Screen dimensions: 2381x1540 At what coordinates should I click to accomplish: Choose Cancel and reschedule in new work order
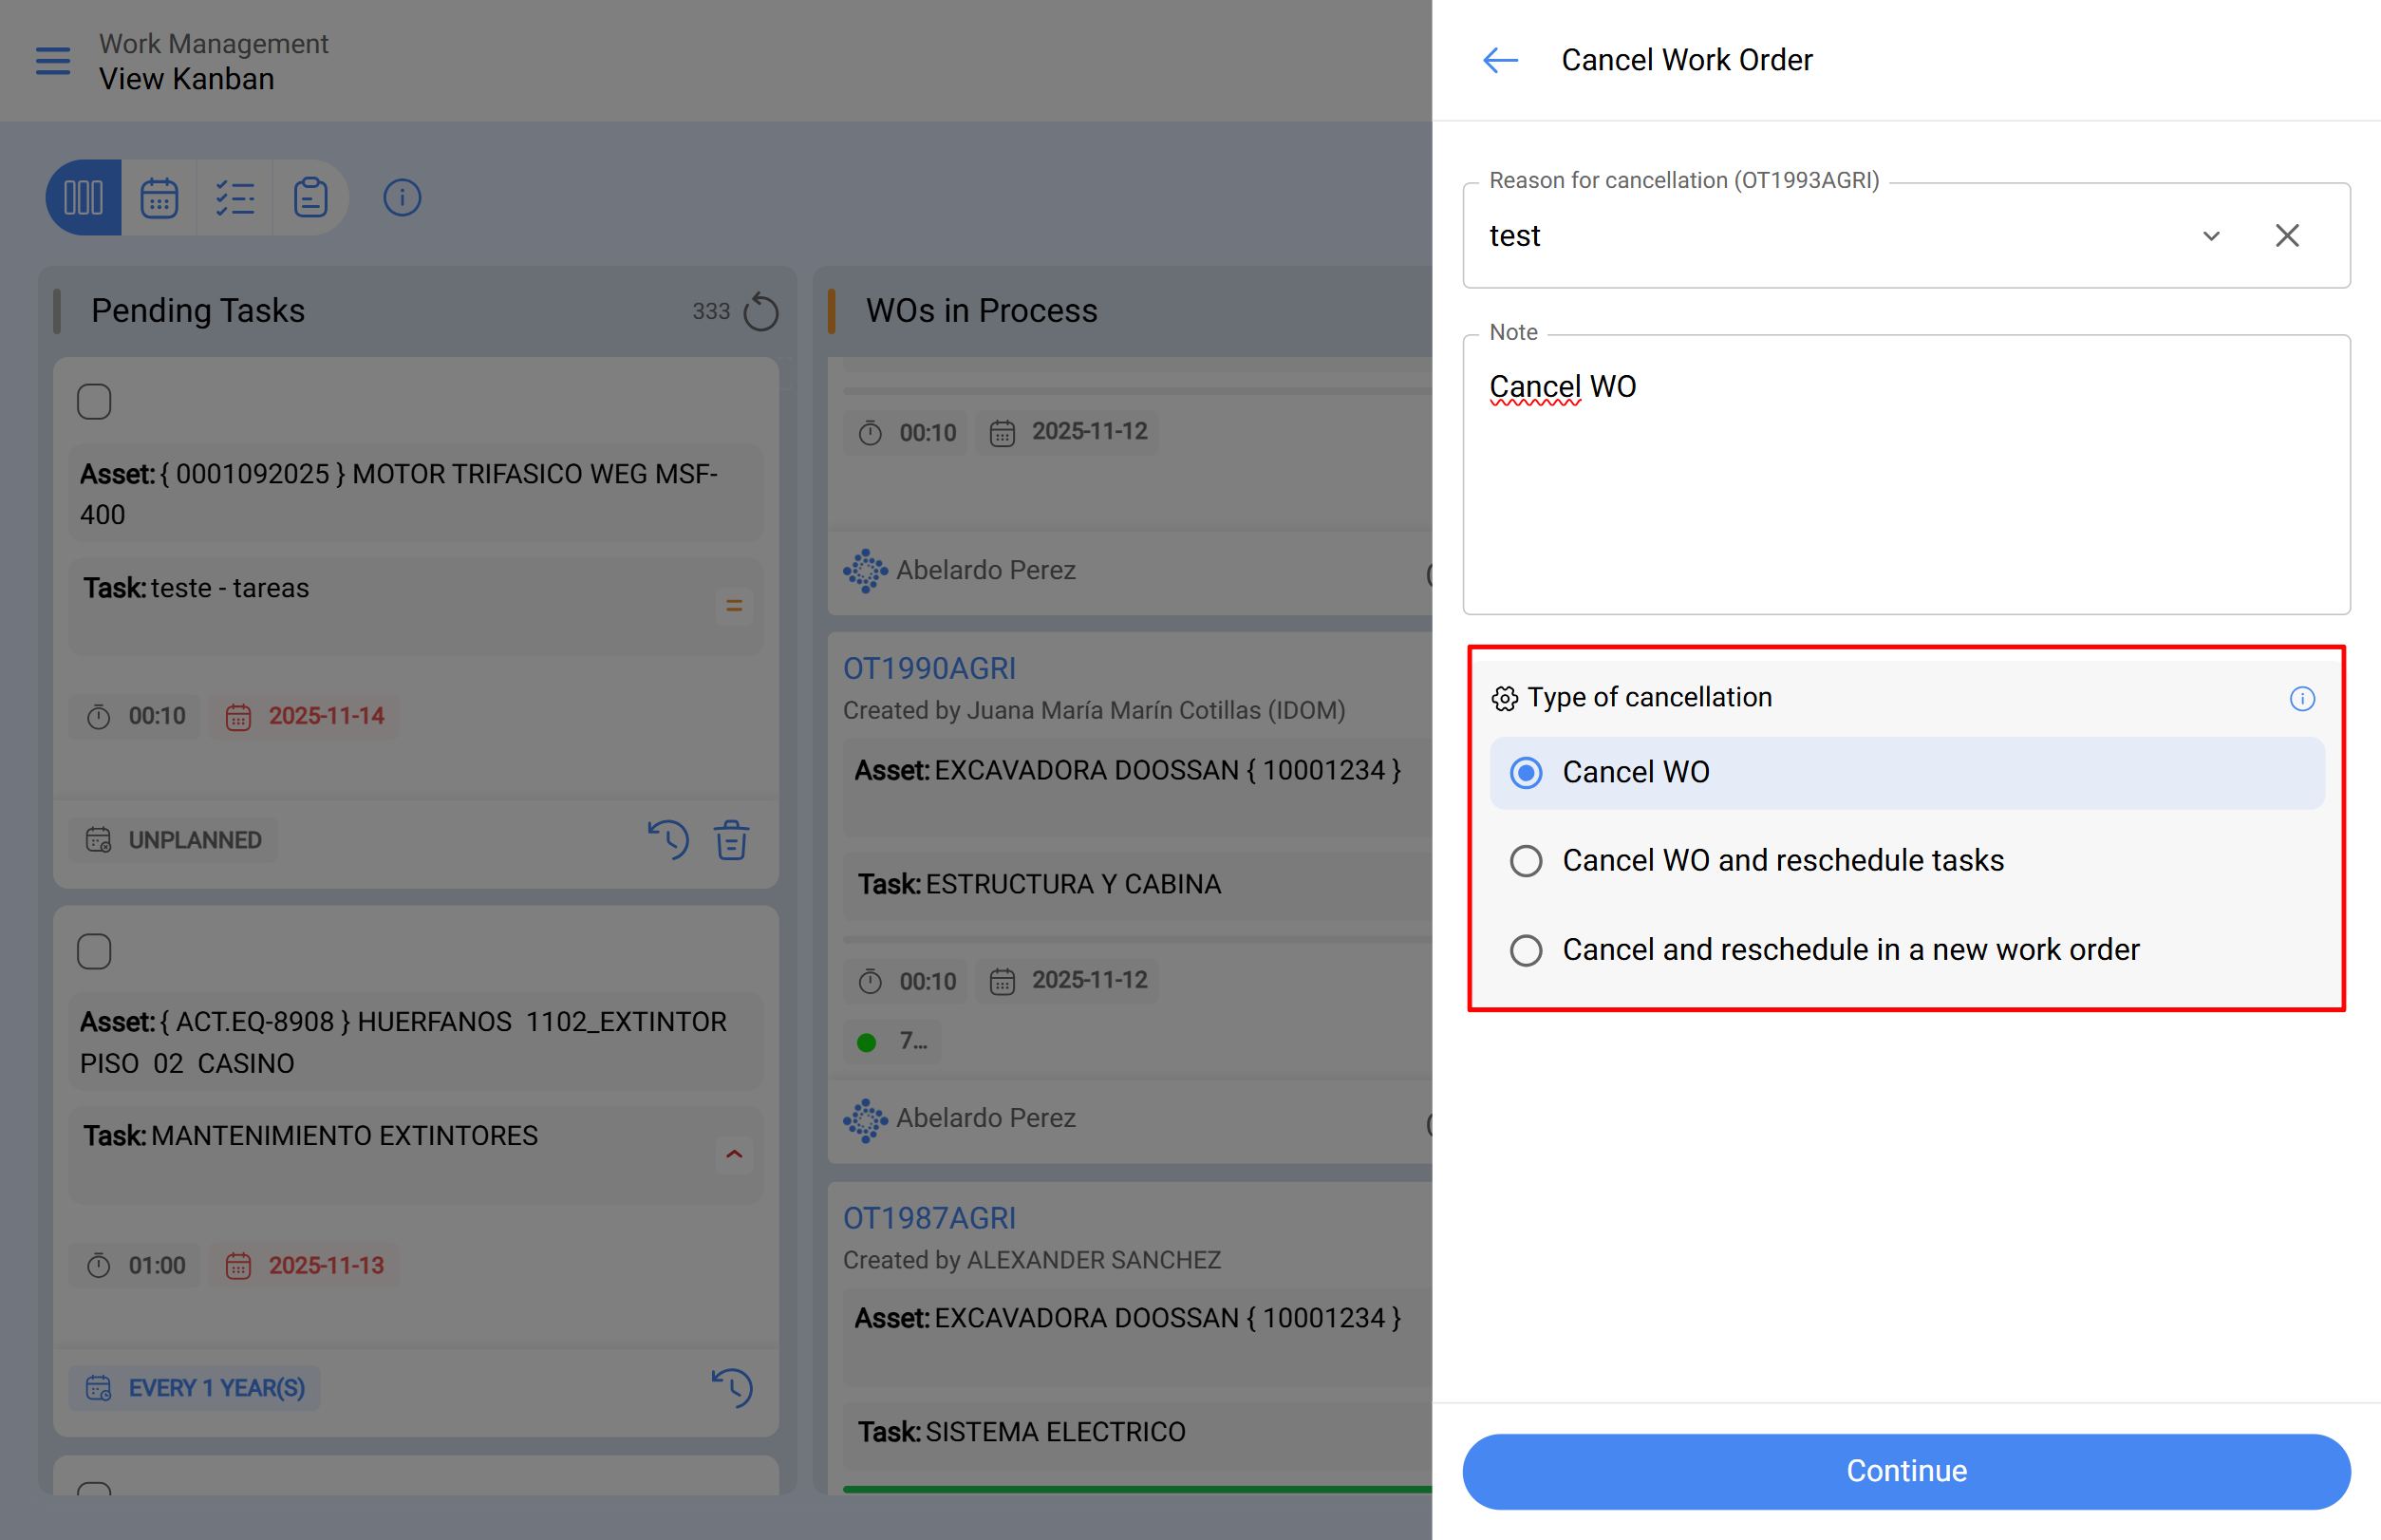click(1526, 950)
